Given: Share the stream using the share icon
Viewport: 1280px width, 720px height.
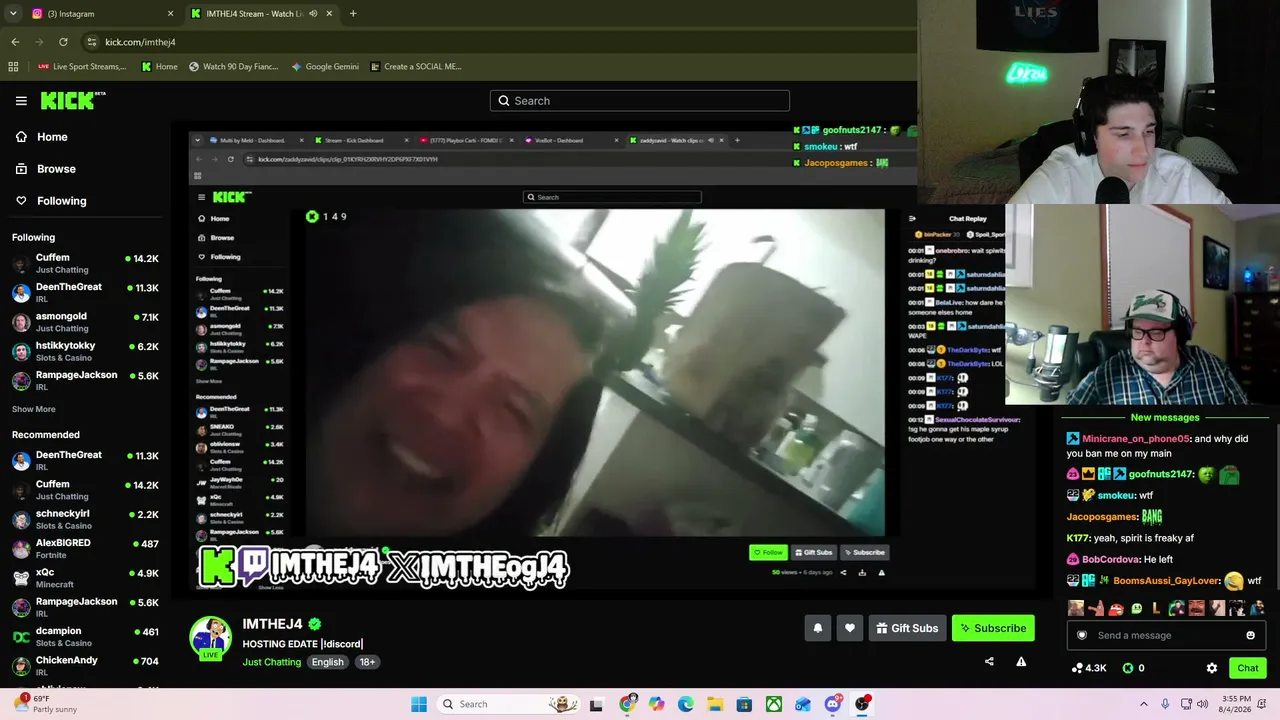Looking at the screenshot, I should pos(989,661).
